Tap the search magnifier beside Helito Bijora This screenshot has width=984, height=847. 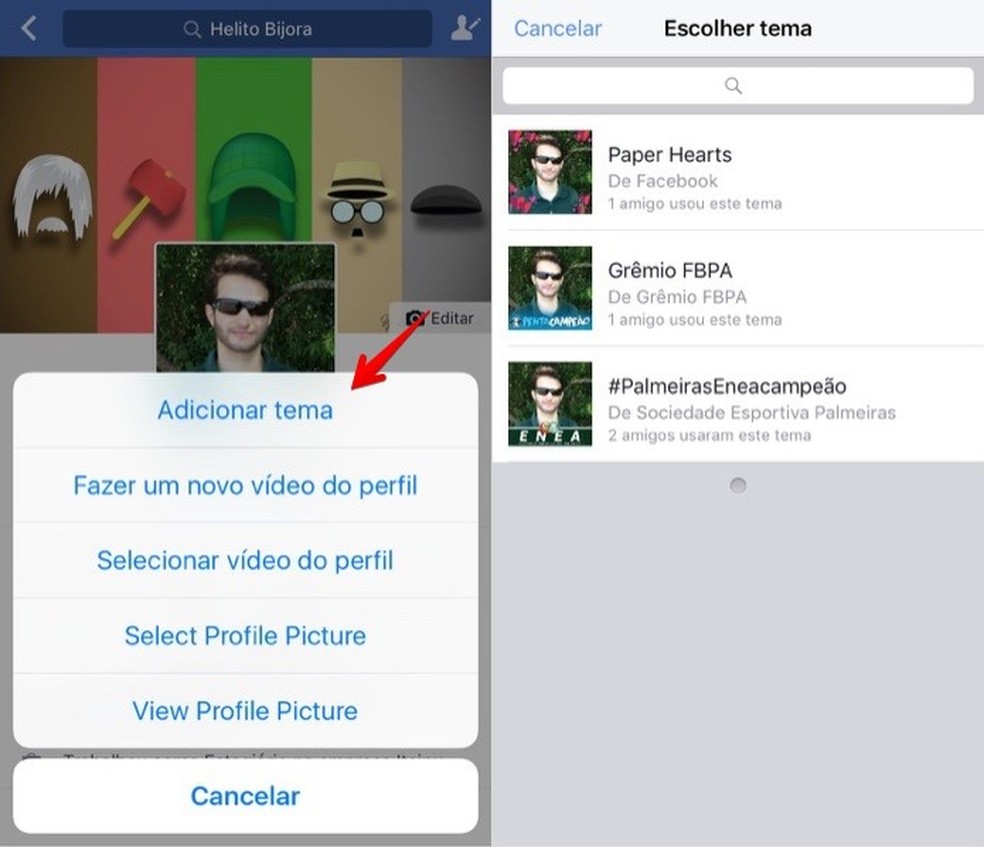(x=190, y=29)
